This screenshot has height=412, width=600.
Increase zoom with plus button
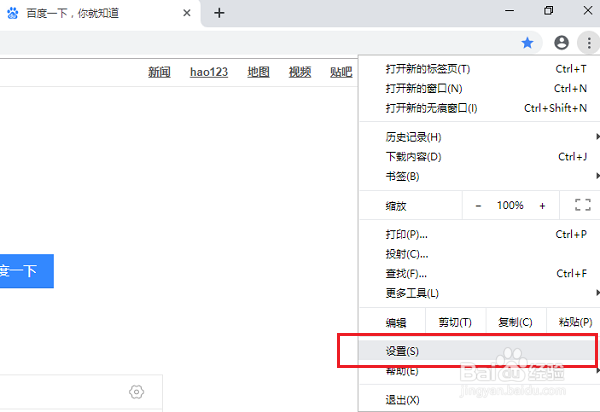click(x=542, y=206)
